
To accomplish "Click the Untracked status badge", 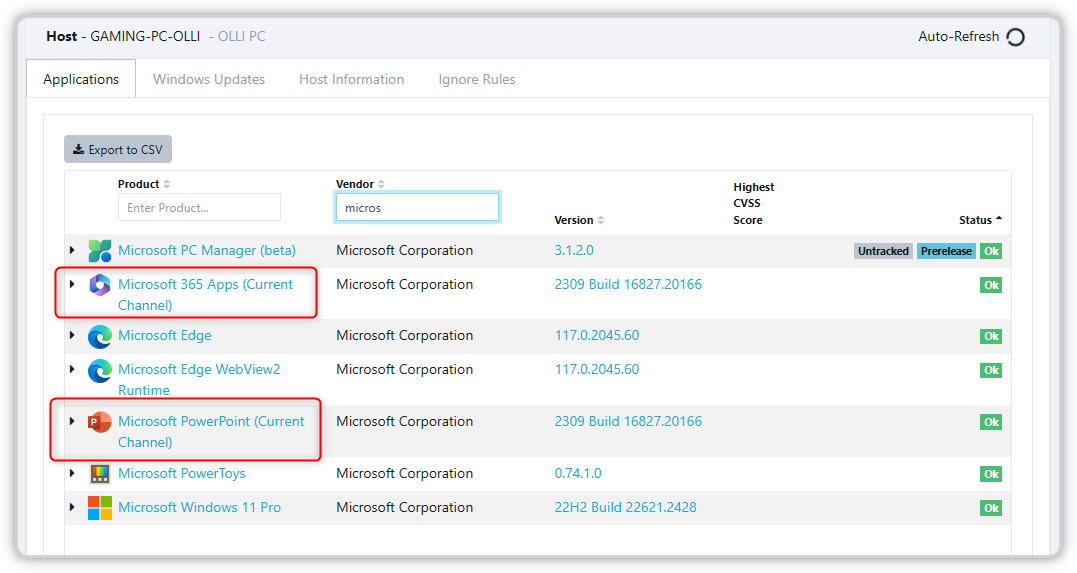I will coord(883,251).
